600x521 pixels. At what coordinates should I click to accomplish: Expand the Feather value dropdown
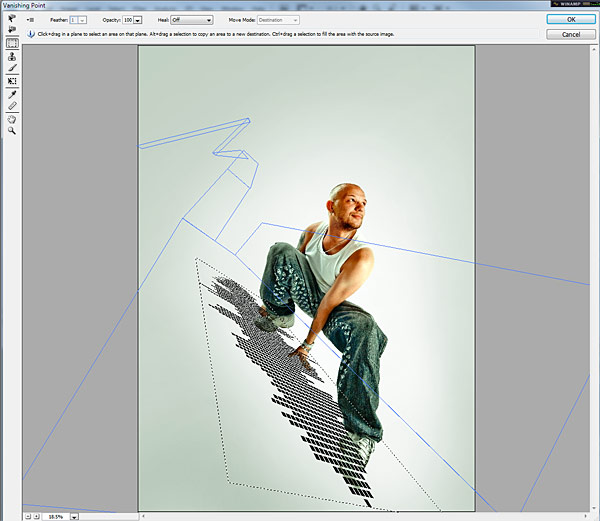[82, 19]
